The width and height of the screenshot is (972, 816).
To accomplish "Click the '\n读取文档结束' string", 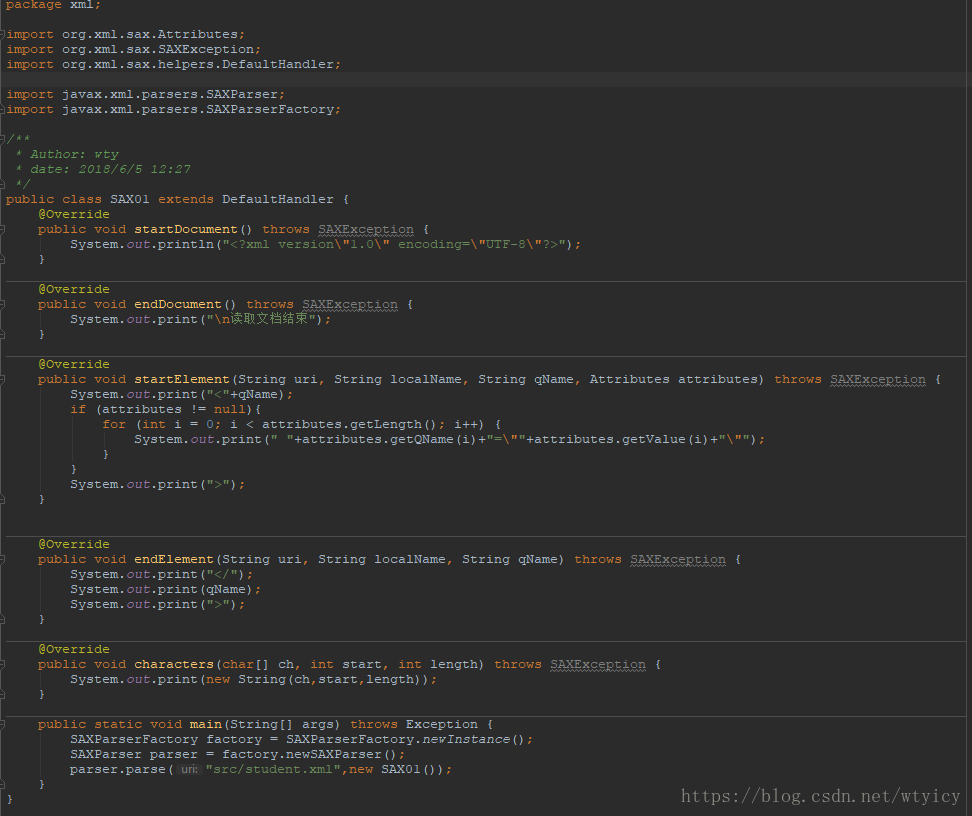I will 261,319.
